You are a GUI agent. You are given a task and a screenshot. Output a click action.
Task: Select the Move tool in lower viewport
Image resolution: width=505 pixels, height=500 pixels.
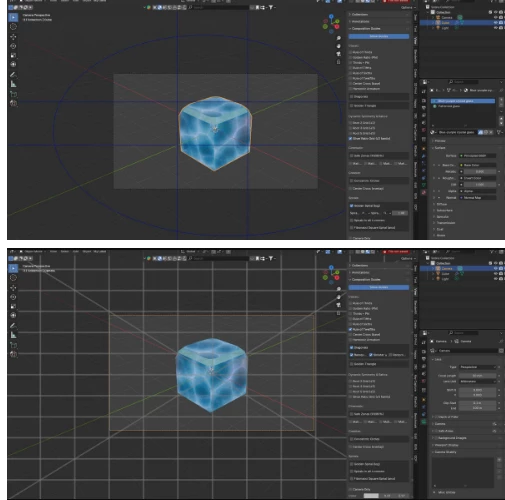coord(13,288)
